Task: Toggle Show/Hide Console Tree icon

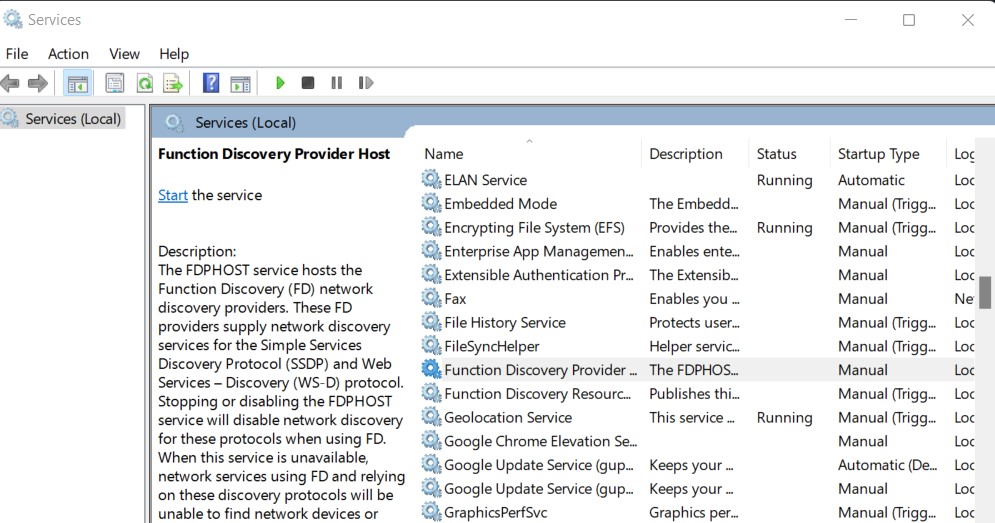Action: [x=78, y=83]
